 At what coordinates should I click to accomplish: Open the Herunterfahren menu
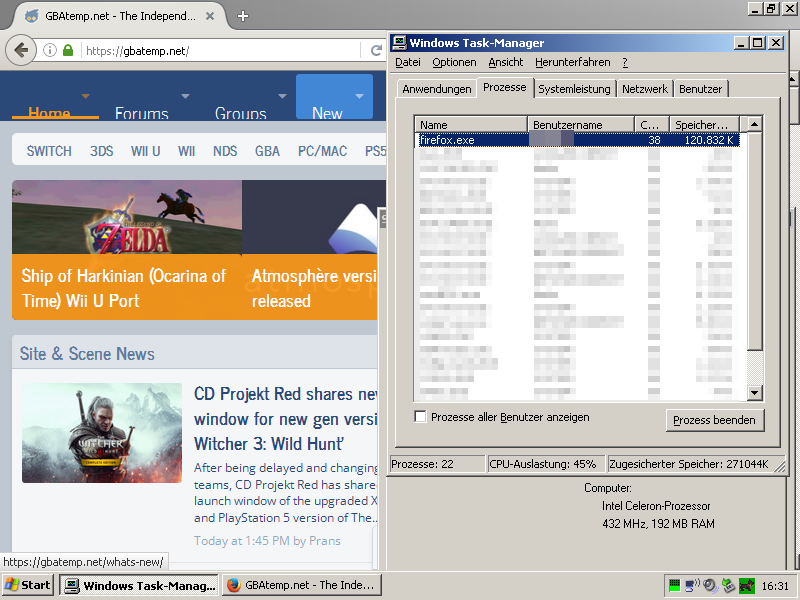[x=572, y=62]
